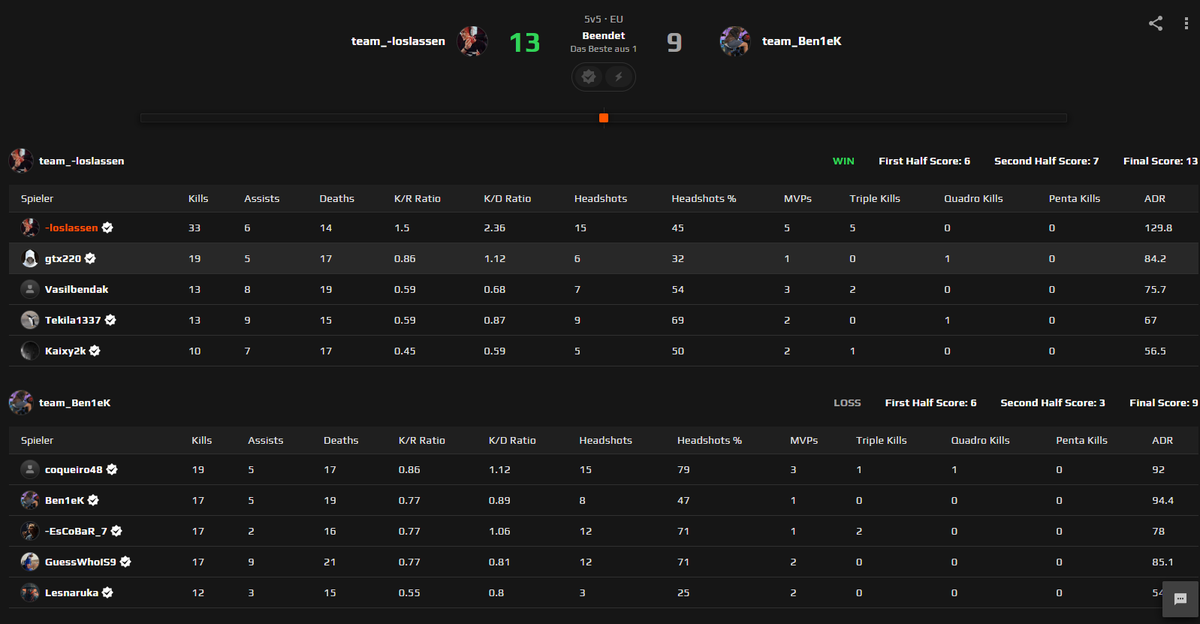Click verified badge next to Lesnaruka

(107, 592)
